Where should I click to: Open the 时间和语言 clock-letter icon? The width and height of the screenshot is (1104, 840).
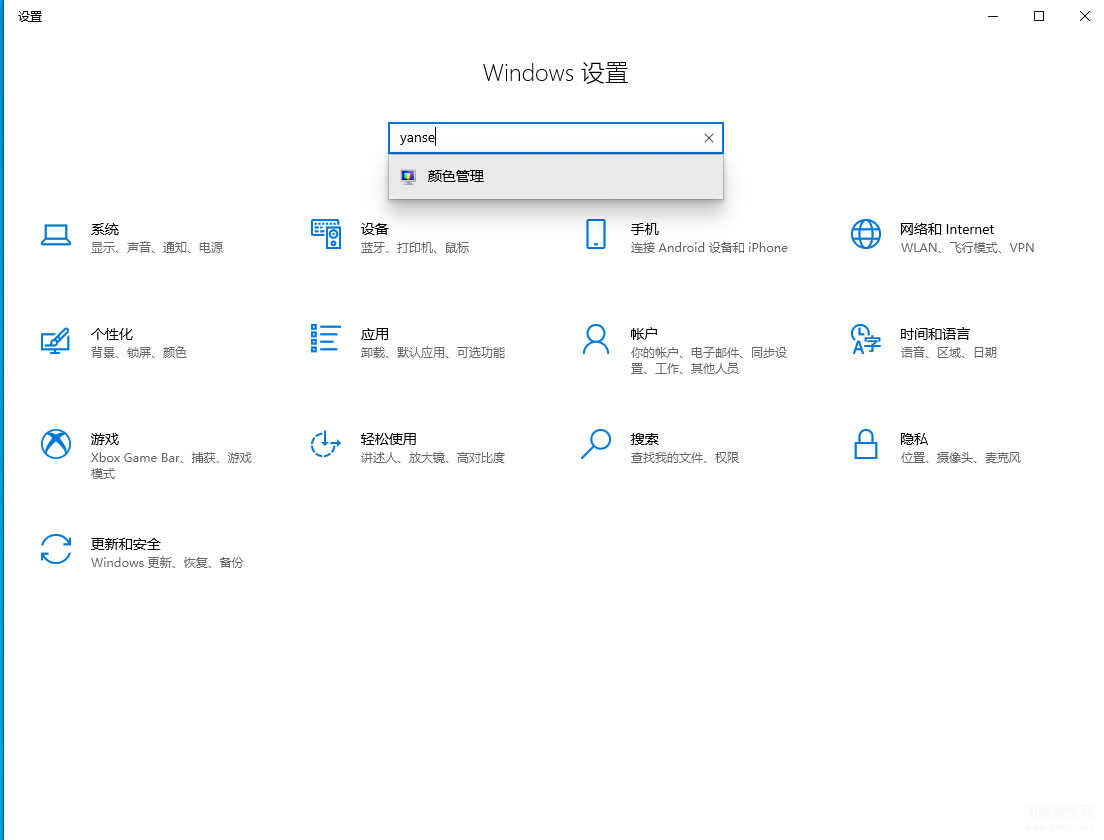pyautogui.click(x=865, y=339)
